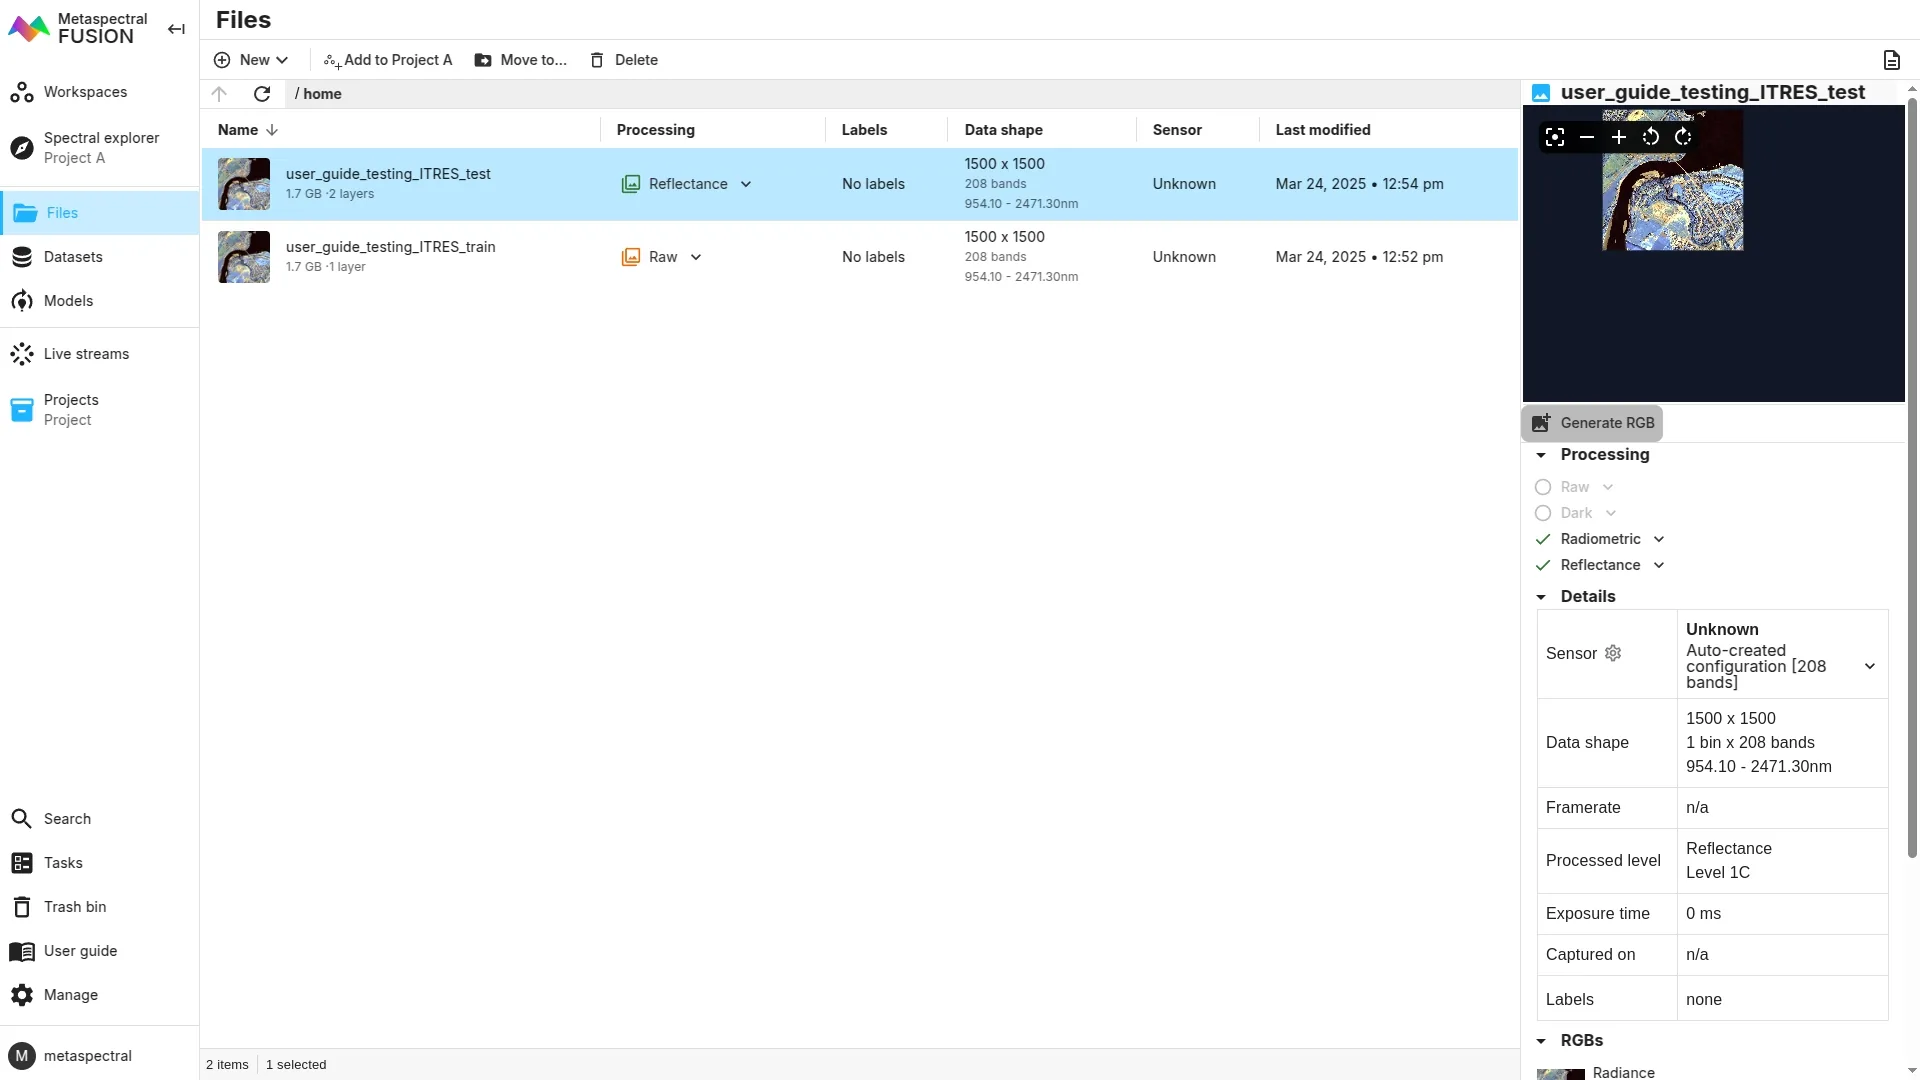Go to Live streams page
The width and height of the screenshot is (1920, 1080).
tap(86, 354)
